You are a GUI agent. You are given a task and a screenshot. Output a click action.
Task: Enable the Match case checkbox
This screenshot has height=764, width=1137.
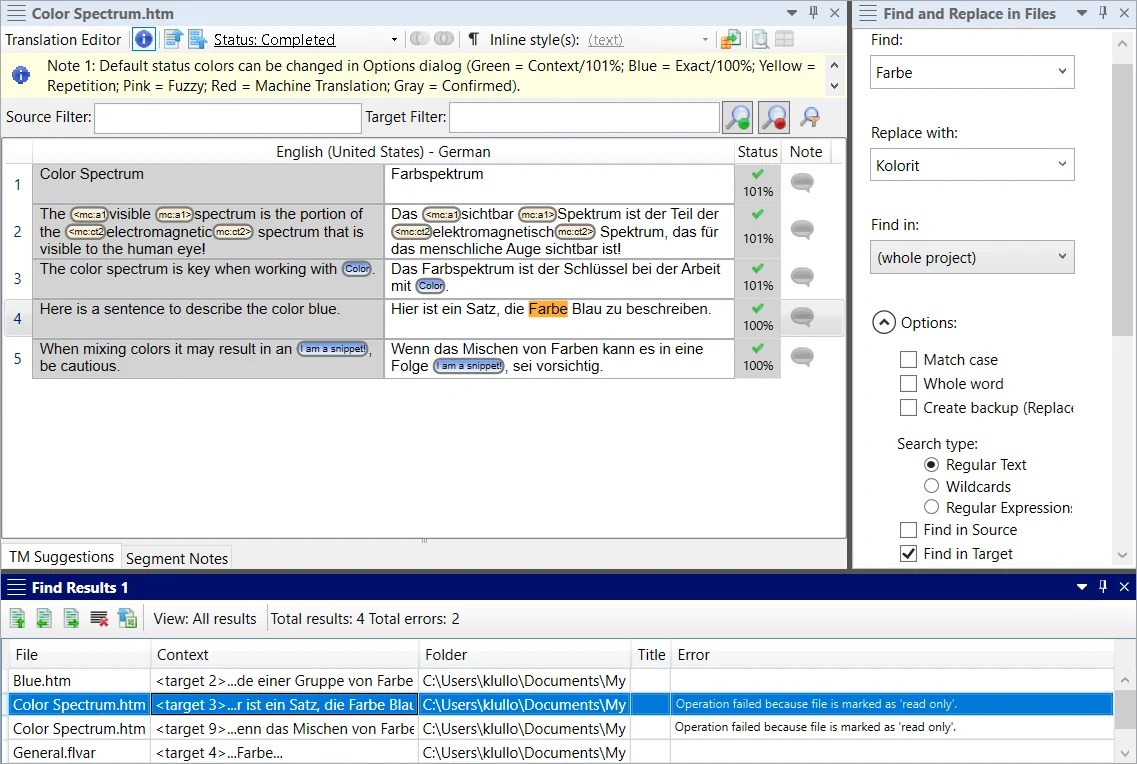[x=908, y=359]
